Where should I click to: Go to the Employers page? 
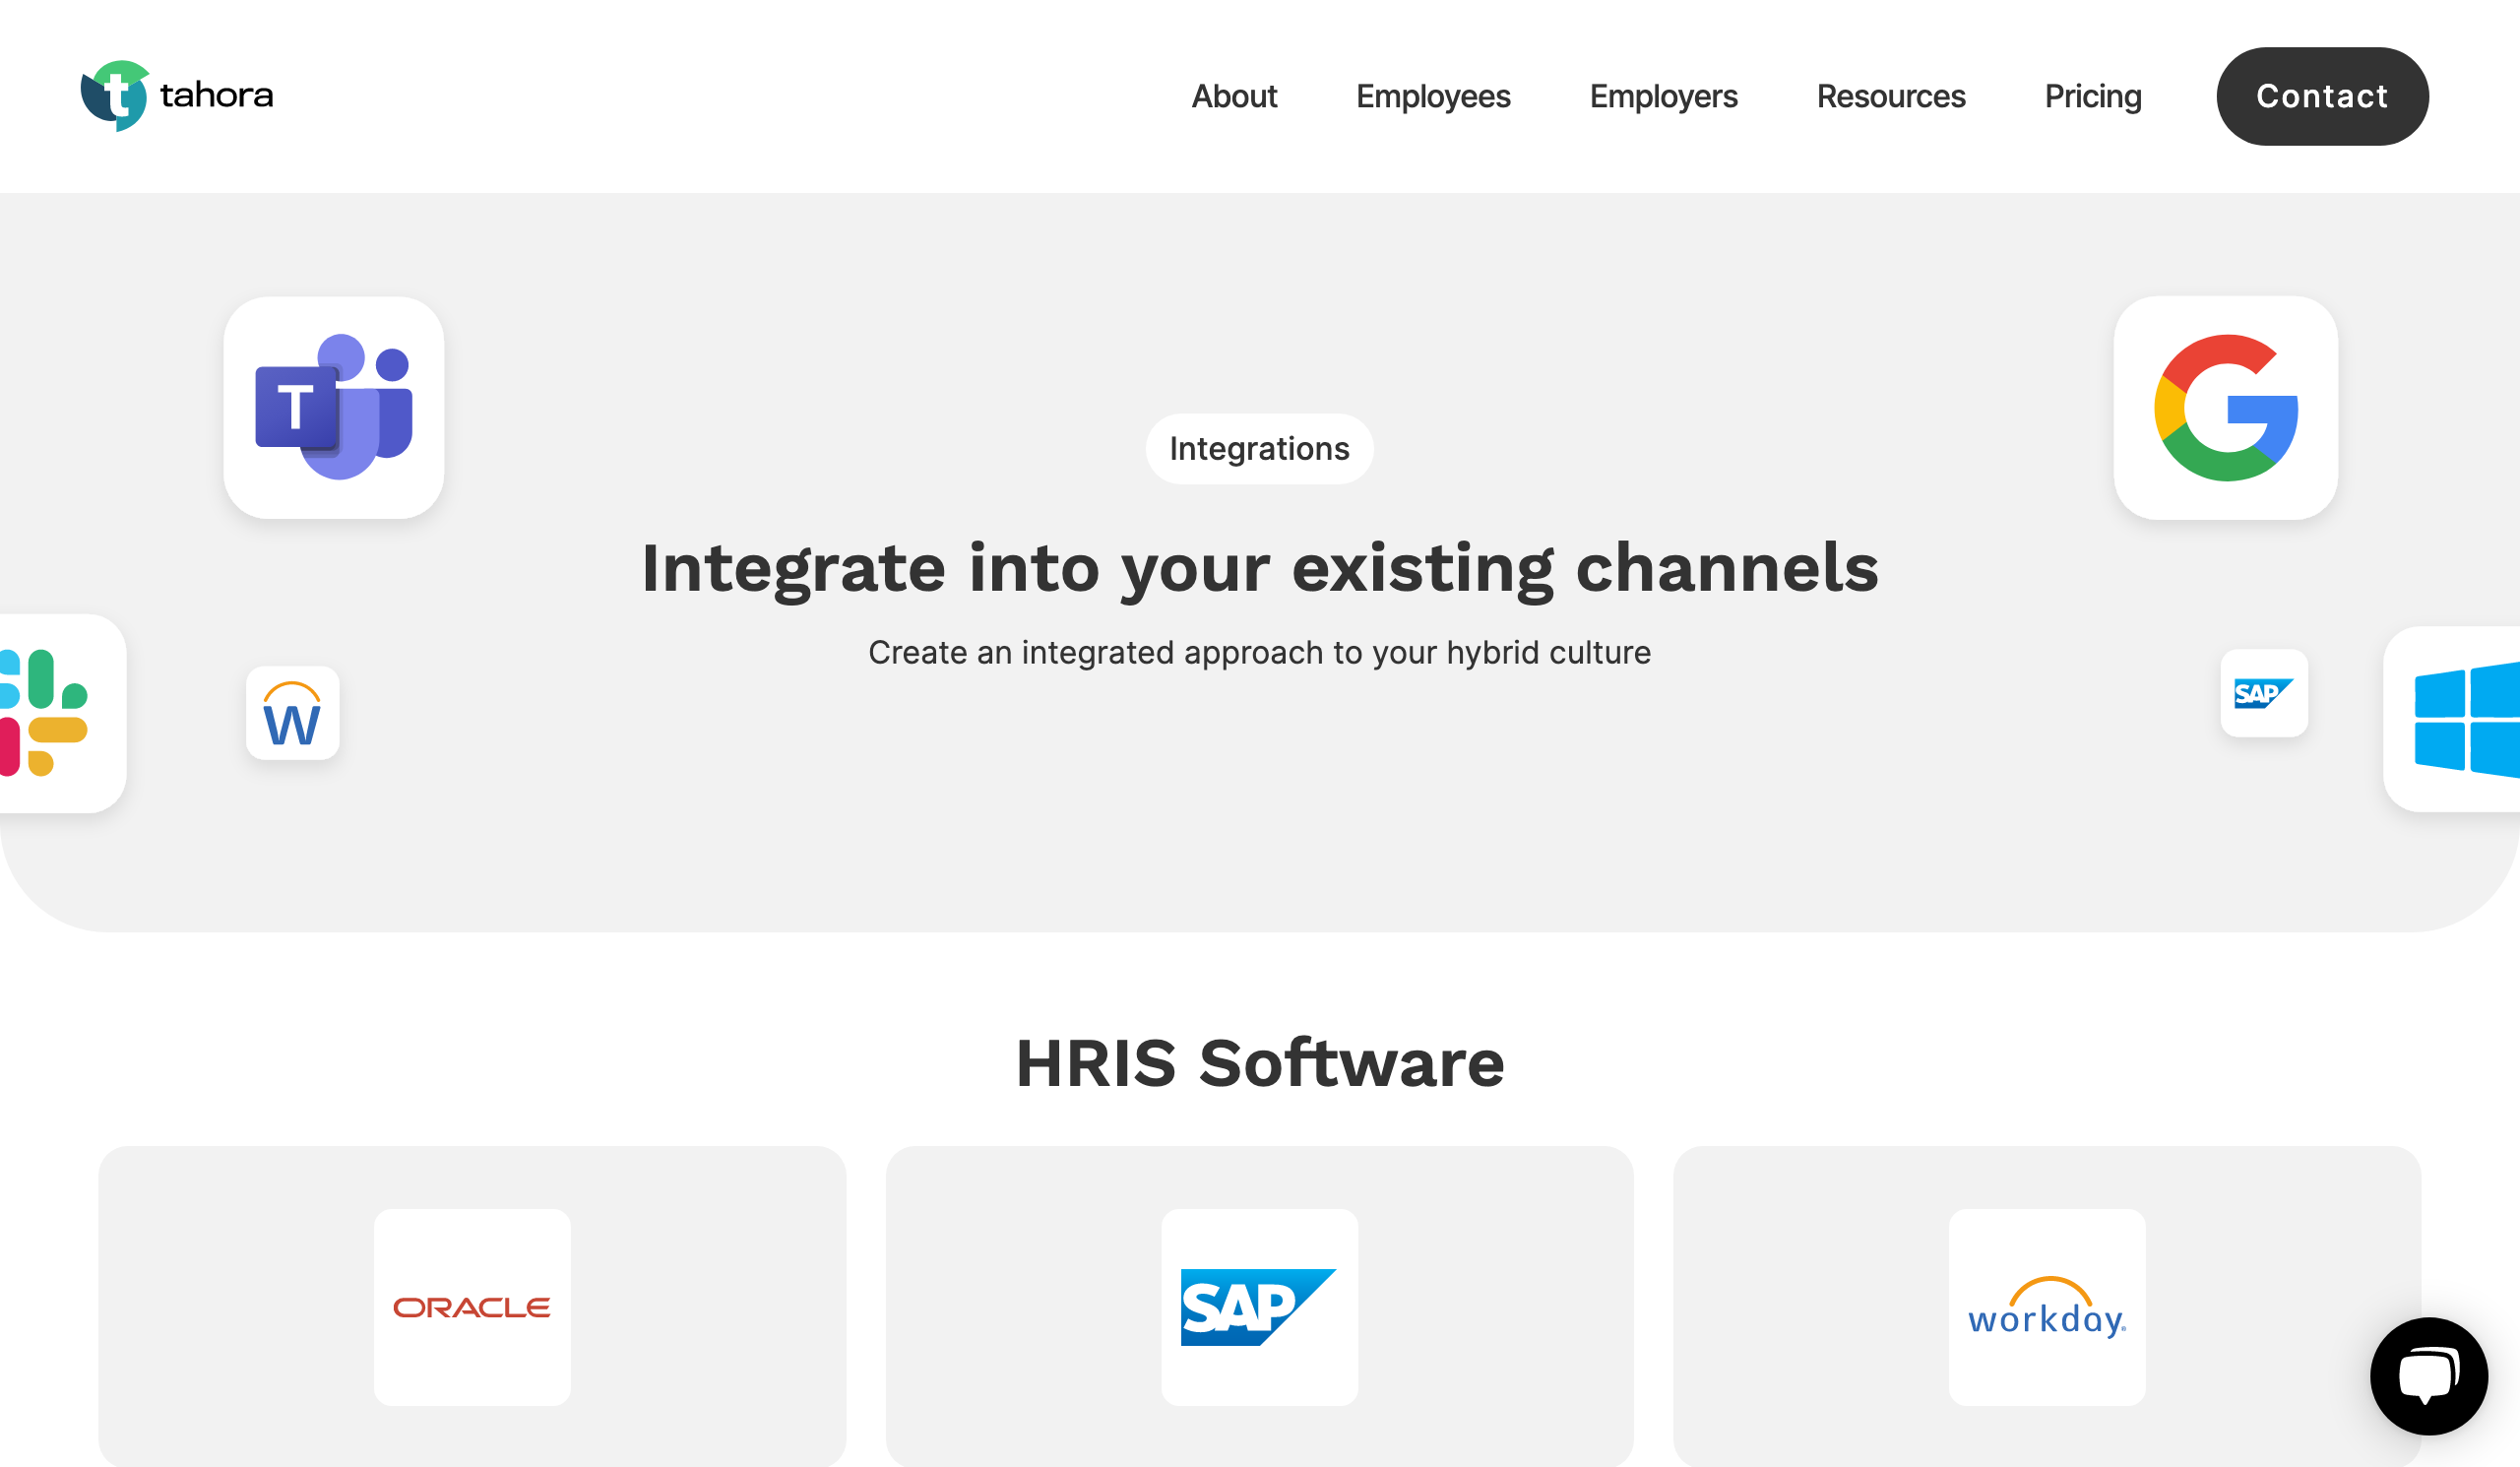1663,96
